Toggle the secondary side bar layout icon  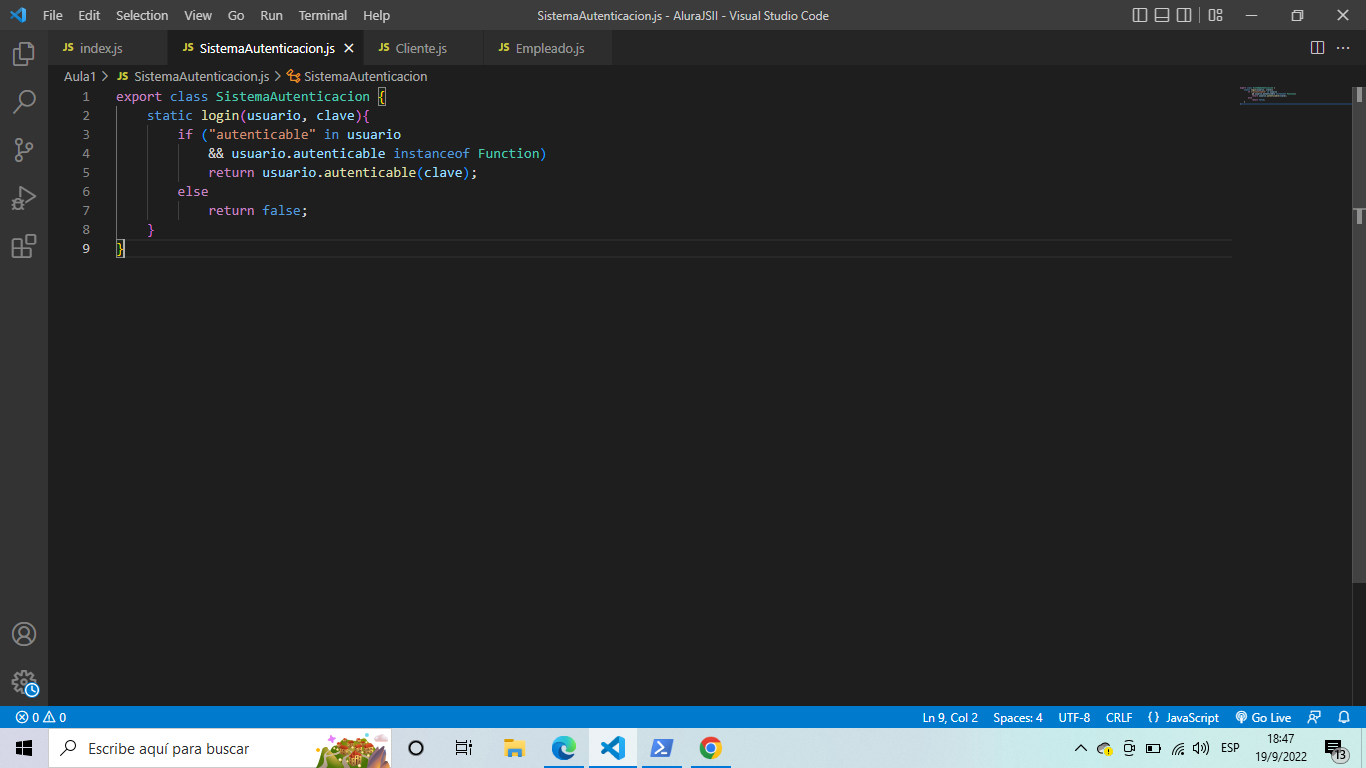click(1184, 15)
